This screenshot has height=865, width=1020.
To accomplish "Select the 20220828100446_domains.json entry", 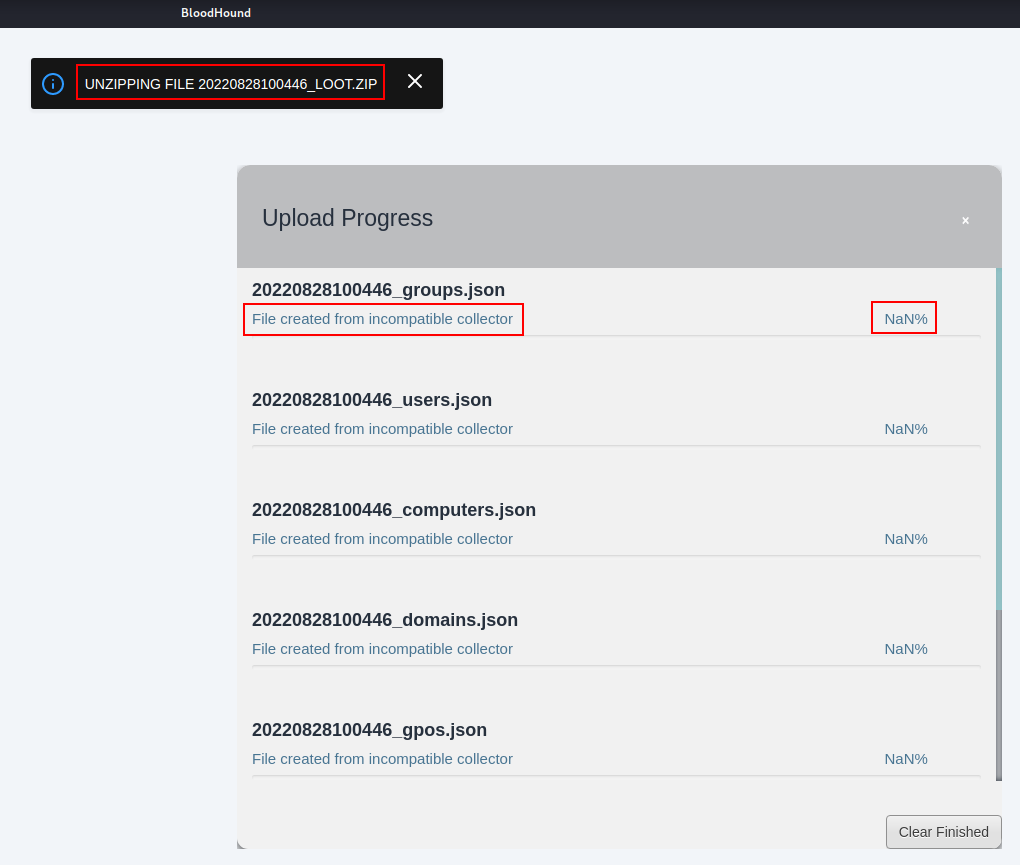I will (x=385, y=620).
